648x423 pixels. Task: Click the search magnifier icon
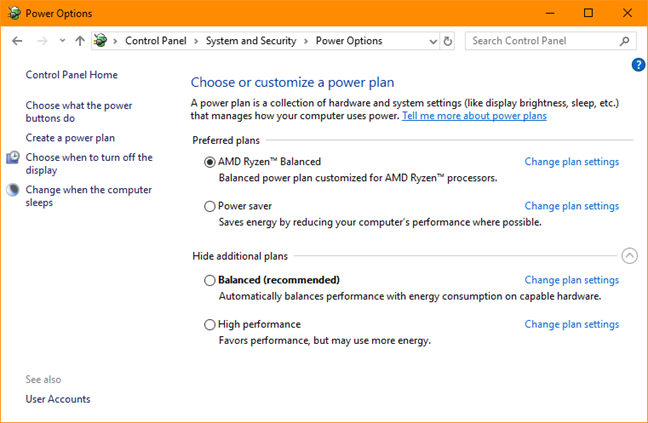(x=624, y=41)
